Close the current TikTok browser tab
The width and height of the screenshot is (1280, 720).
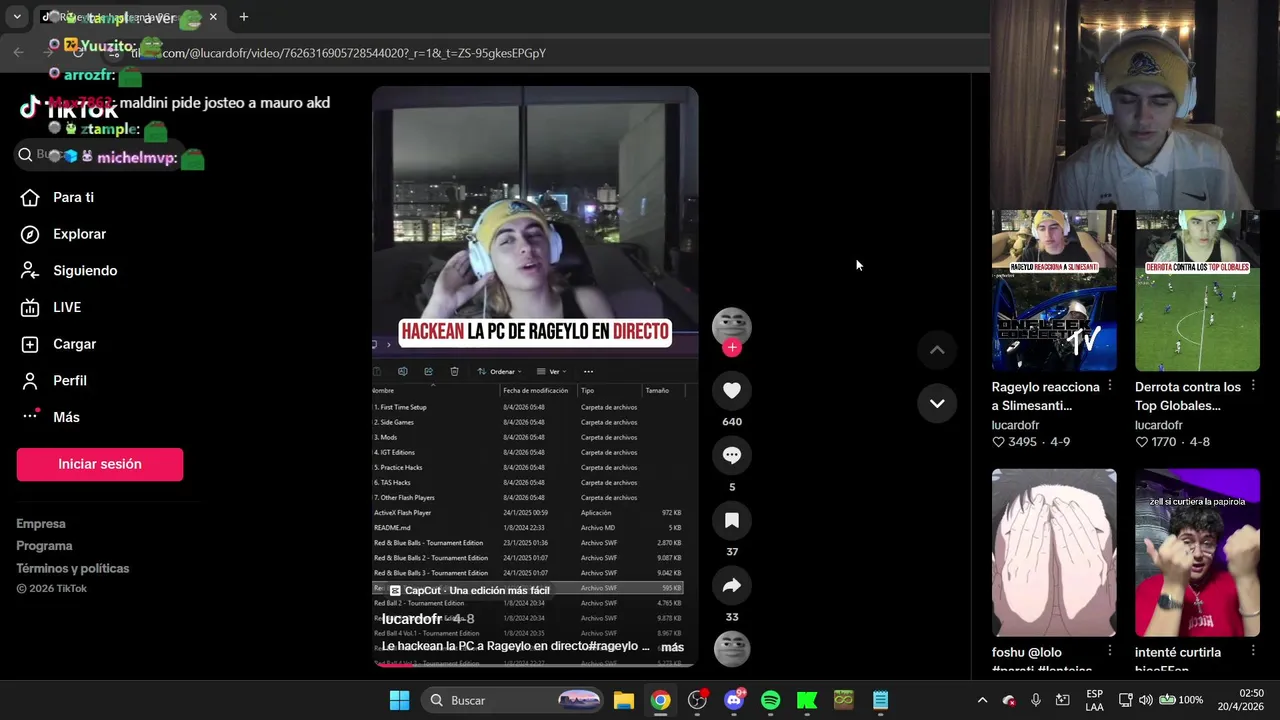pyautogui.click(x=213, y=17)
